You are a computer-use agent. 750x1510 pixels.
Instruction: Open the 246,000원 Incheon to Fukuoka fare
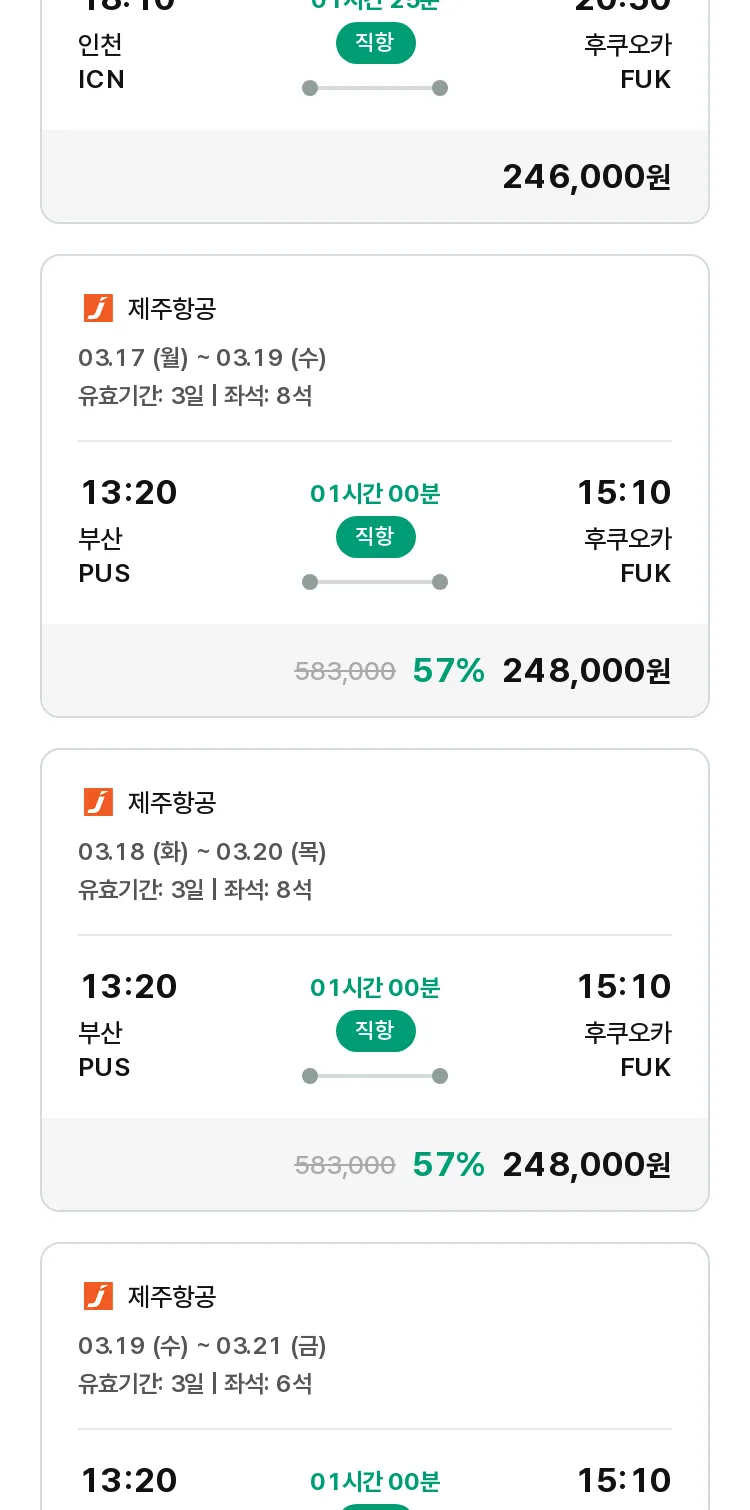tap(586, 177)
